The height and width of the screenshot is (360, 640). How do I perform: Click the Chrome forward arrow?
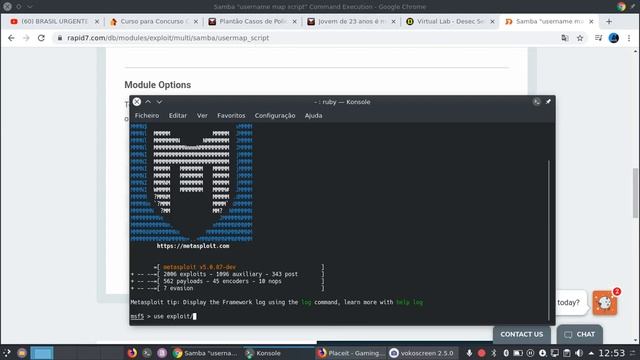[26, 38]
